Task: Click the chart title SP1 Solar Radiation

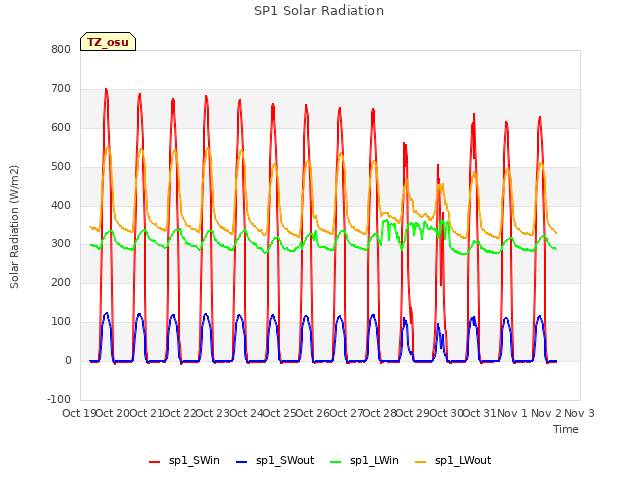Action: coord(319,11)
